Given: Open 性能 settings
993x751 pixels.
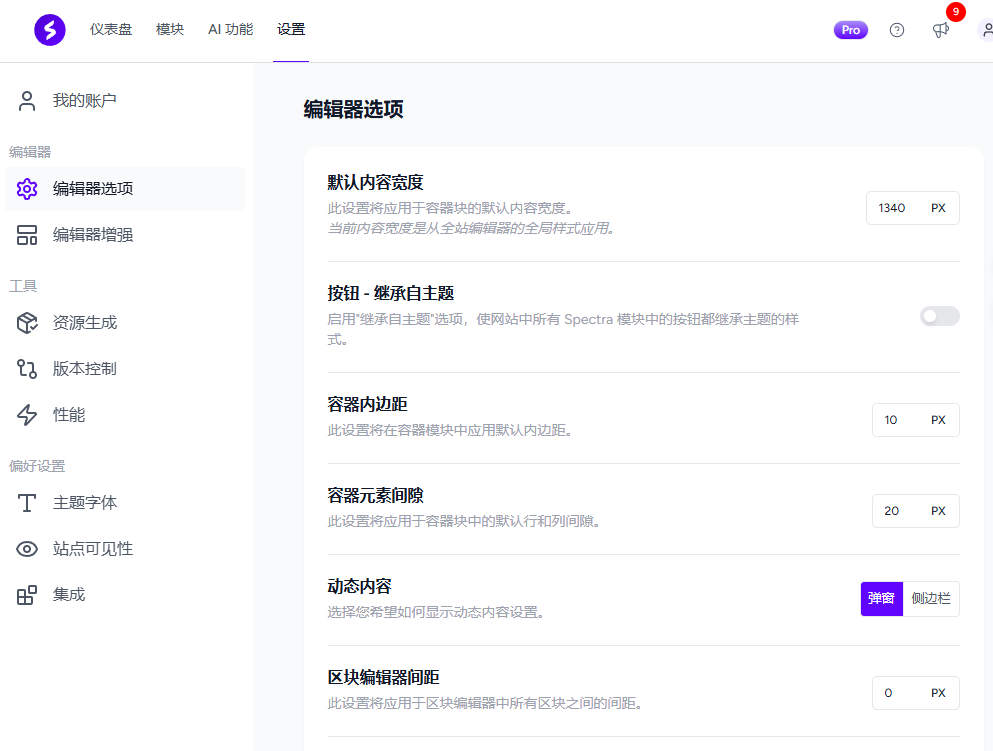Looking at the screenshot, I should pyautogui.click(x=125, y=415).
